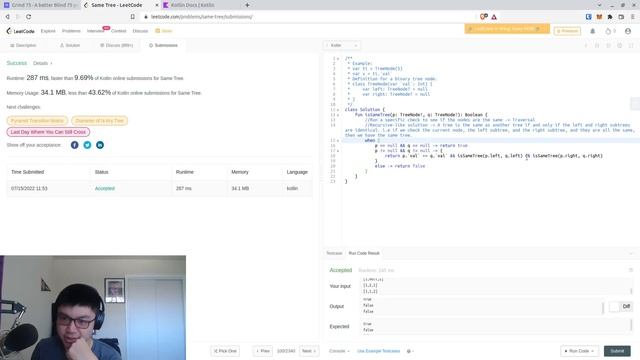Image resolution: width=640 pixels, height=360 pixels.
Task: Switch to the Description tab
Action: pos(23,45)
